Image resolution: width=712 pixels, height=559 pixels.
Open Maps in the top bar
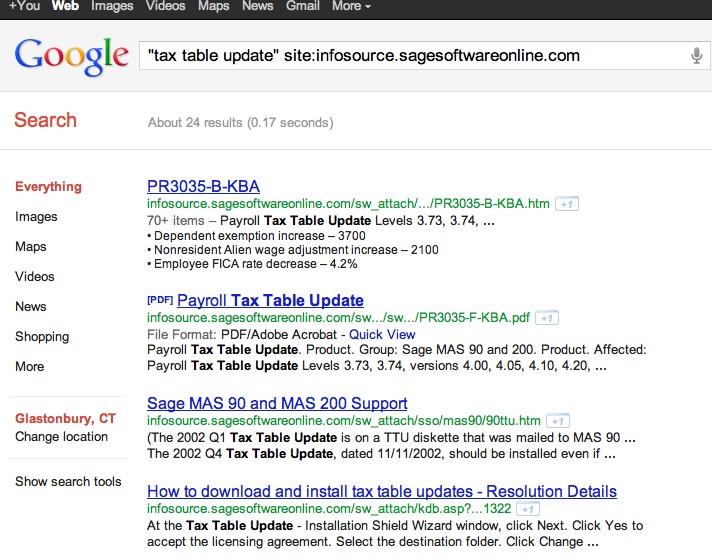tap(213, 6)
